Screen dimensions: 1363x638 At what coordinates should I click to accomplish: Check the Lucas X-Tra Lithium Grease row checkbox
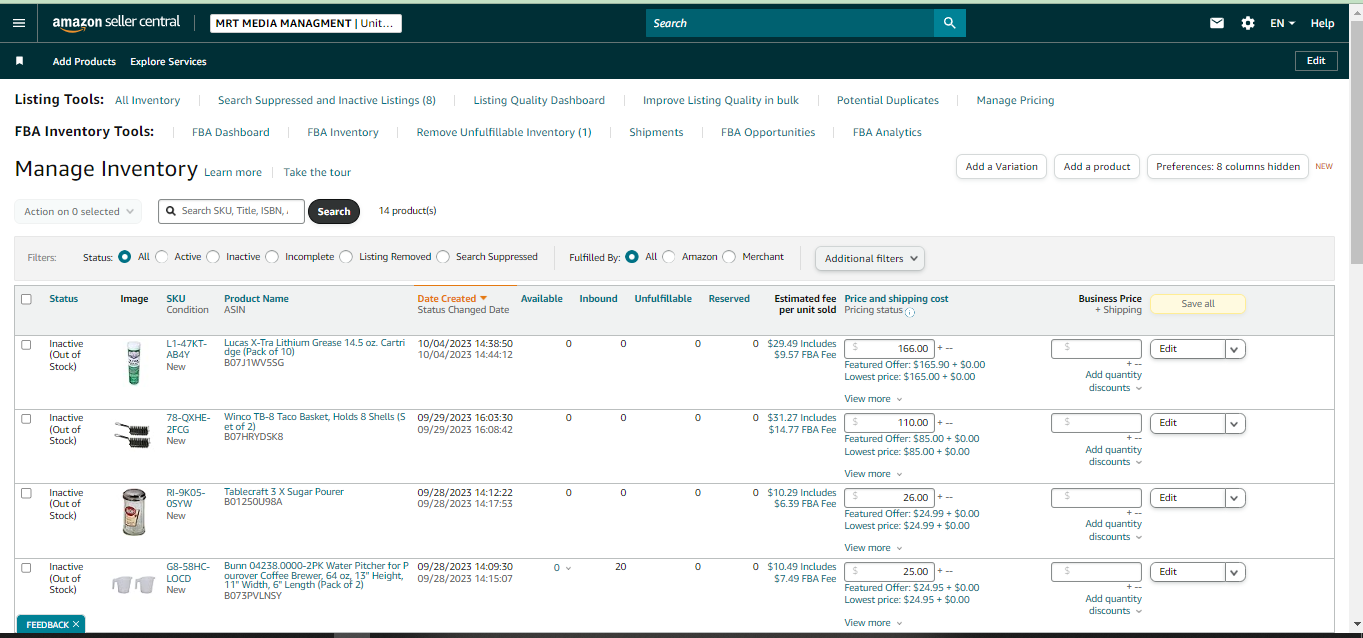coord(26,344)
